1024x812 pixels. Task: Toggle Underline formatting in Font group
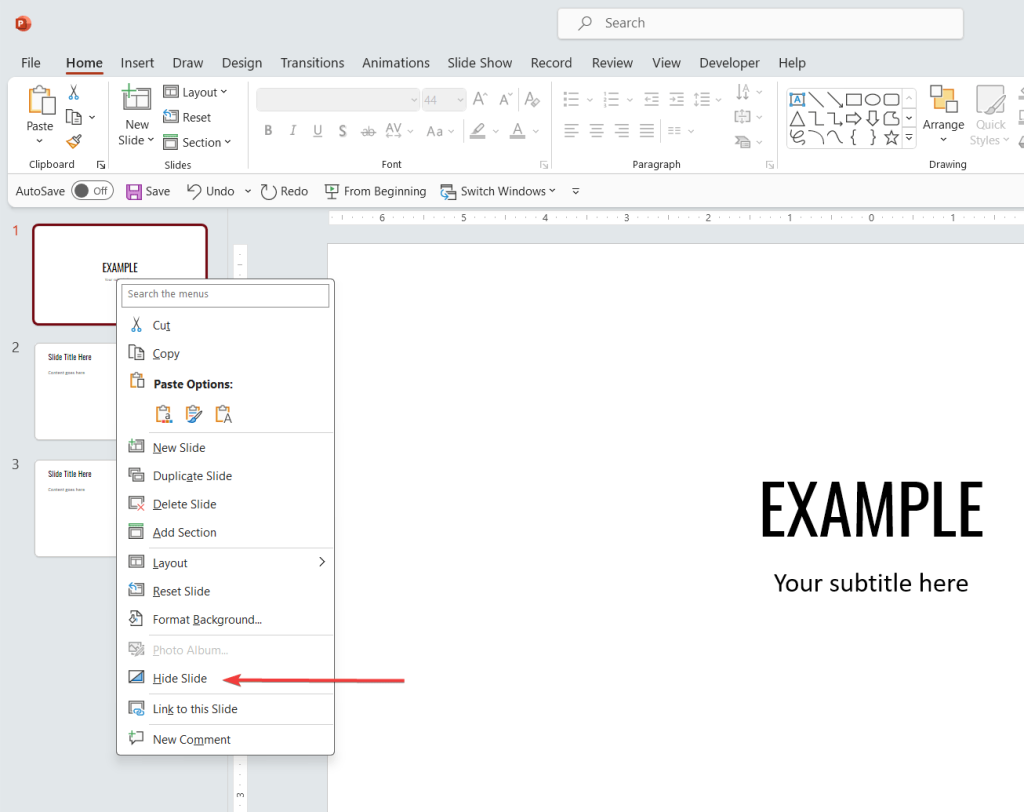(317, 131)
